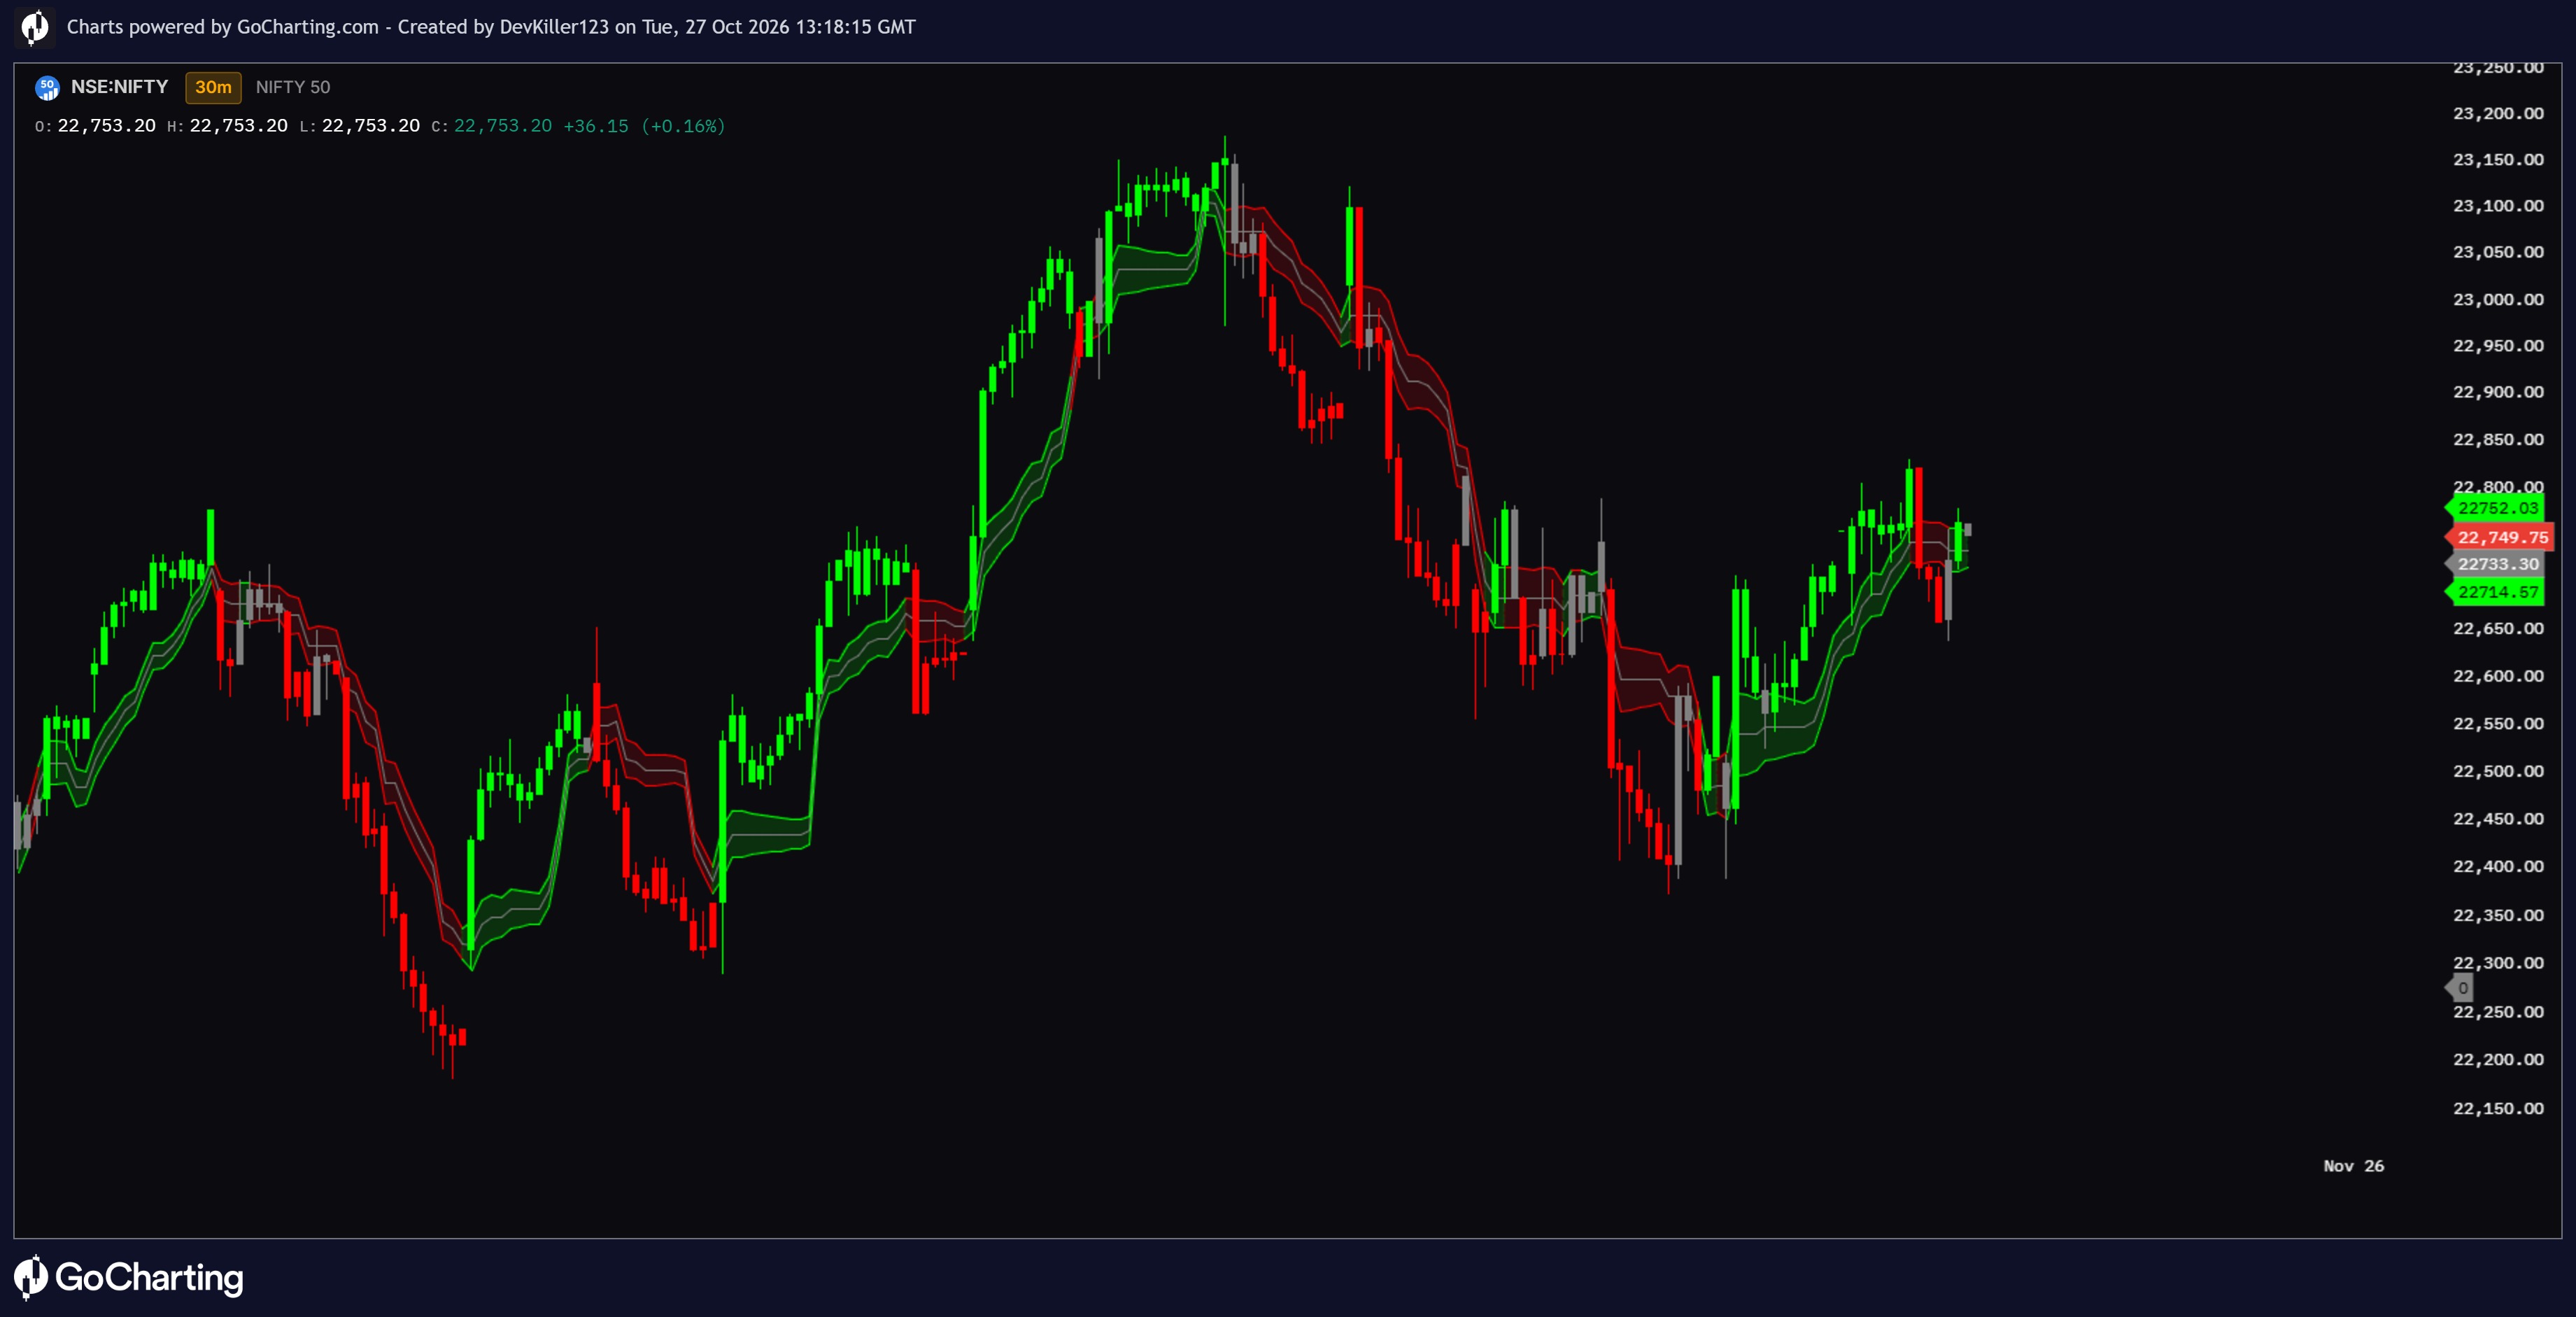Click the NIFTY 50 name label
Viewport: 2576px width, 1317px height.
coord(293,87)
